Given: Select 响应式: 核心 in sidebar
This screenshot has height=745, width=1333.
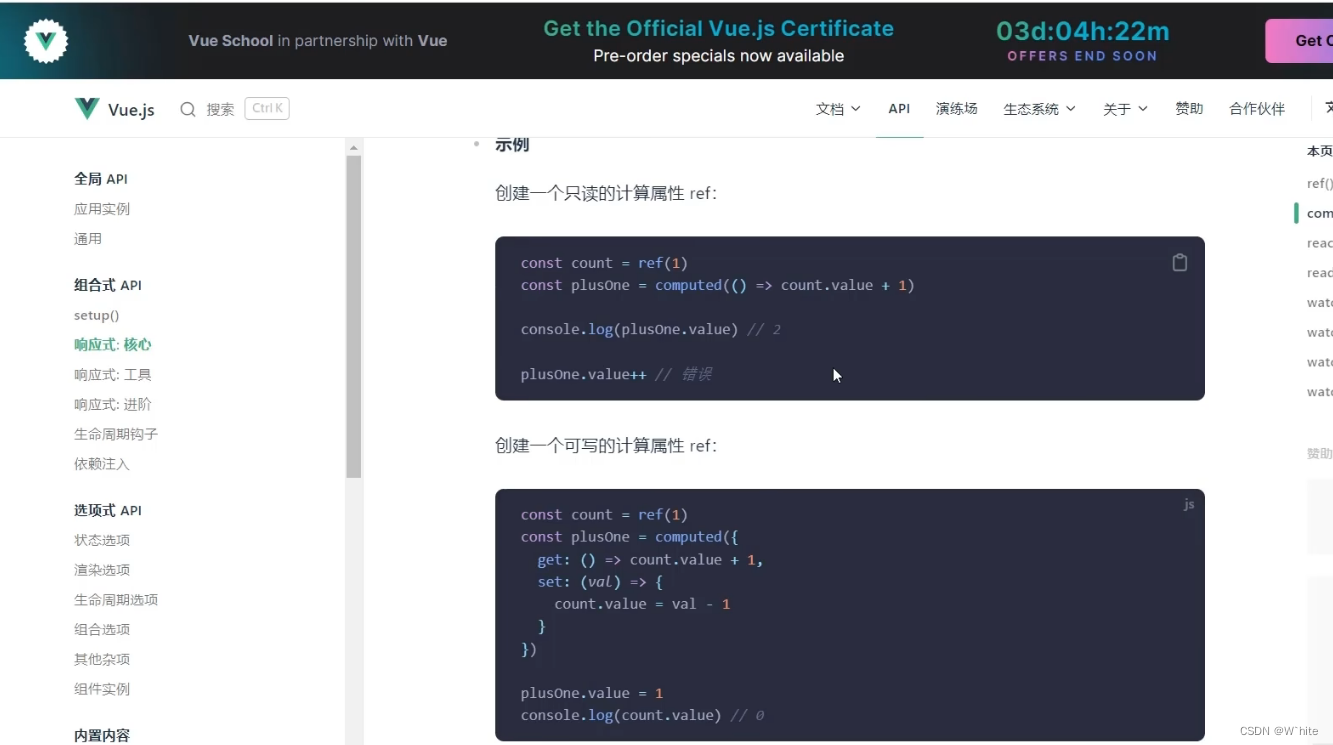Looking at the screenshot, I should pyautogui.click(x=113, y=344).
